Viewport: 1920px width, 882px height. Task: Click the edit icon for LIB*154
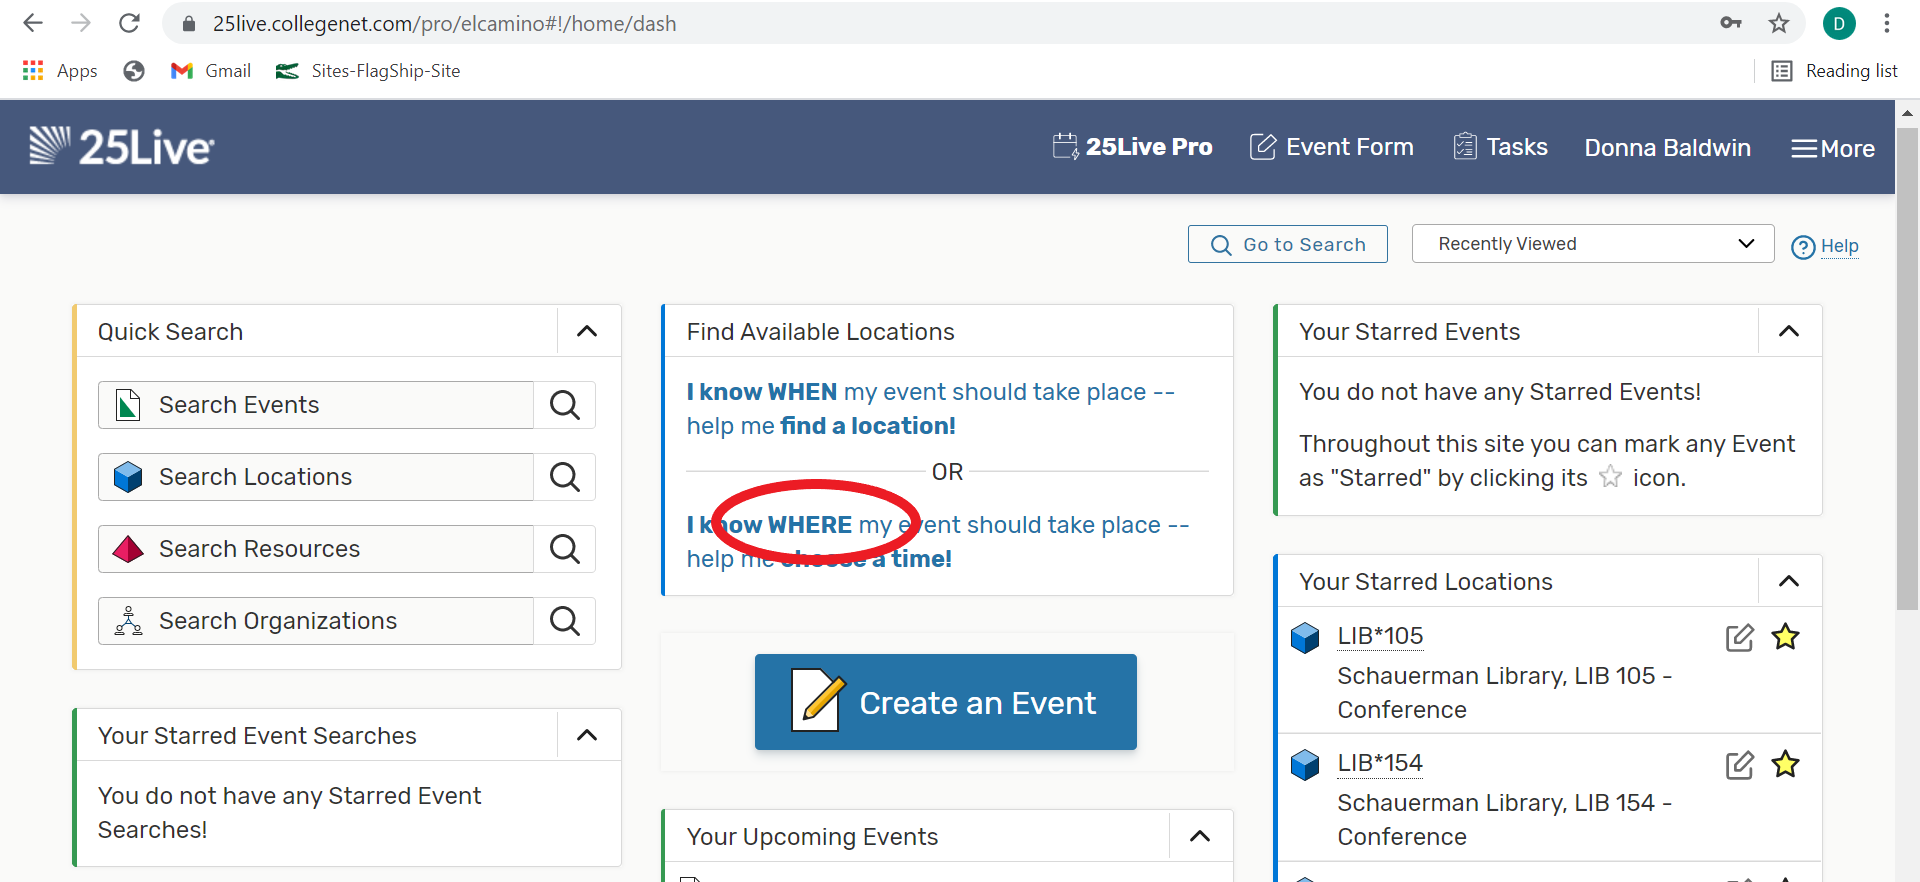(x=1740, y=765)
